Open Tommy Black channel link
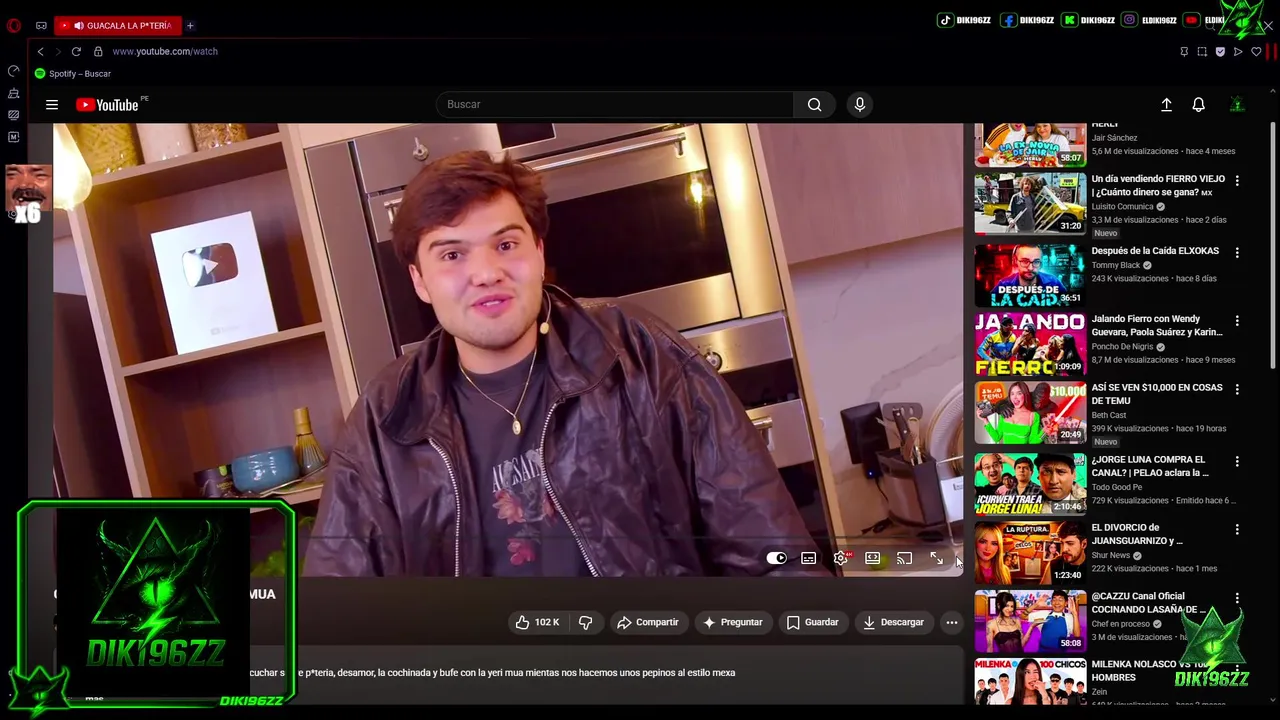 pos(1116,265)
